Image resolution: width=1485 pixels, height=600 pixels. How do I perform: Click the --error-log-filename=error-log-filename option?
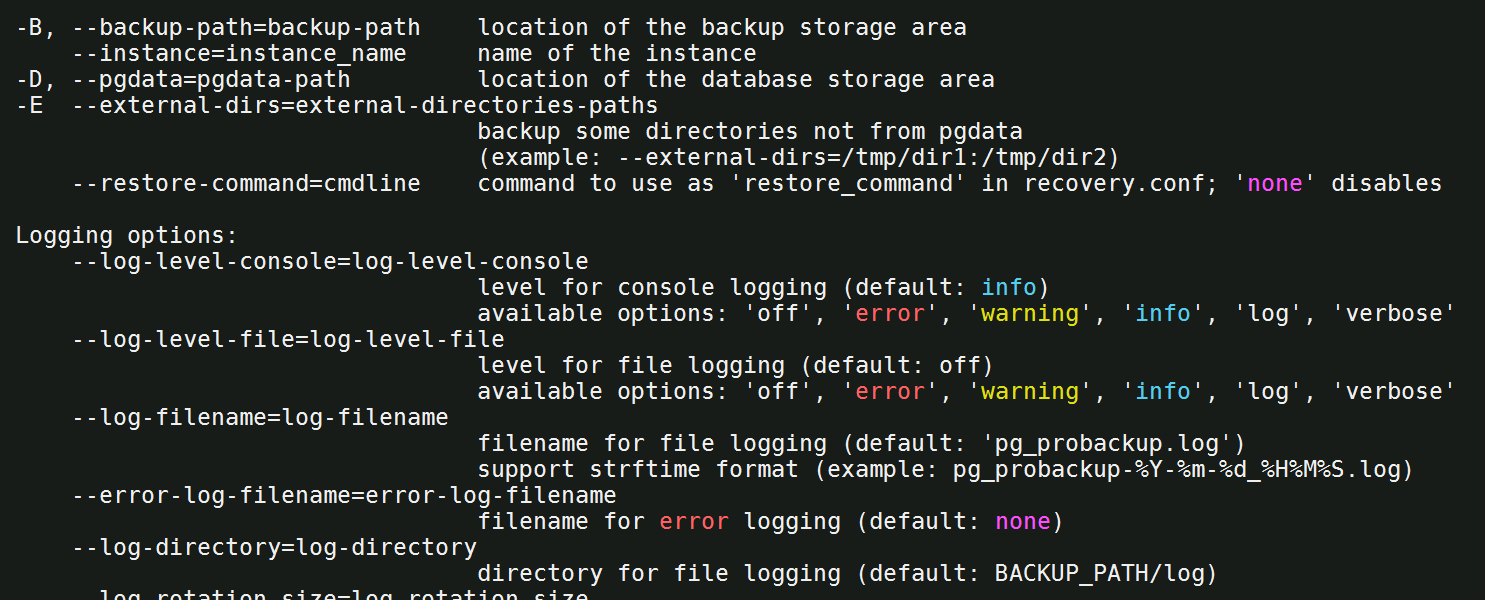(x=344, y=495)
